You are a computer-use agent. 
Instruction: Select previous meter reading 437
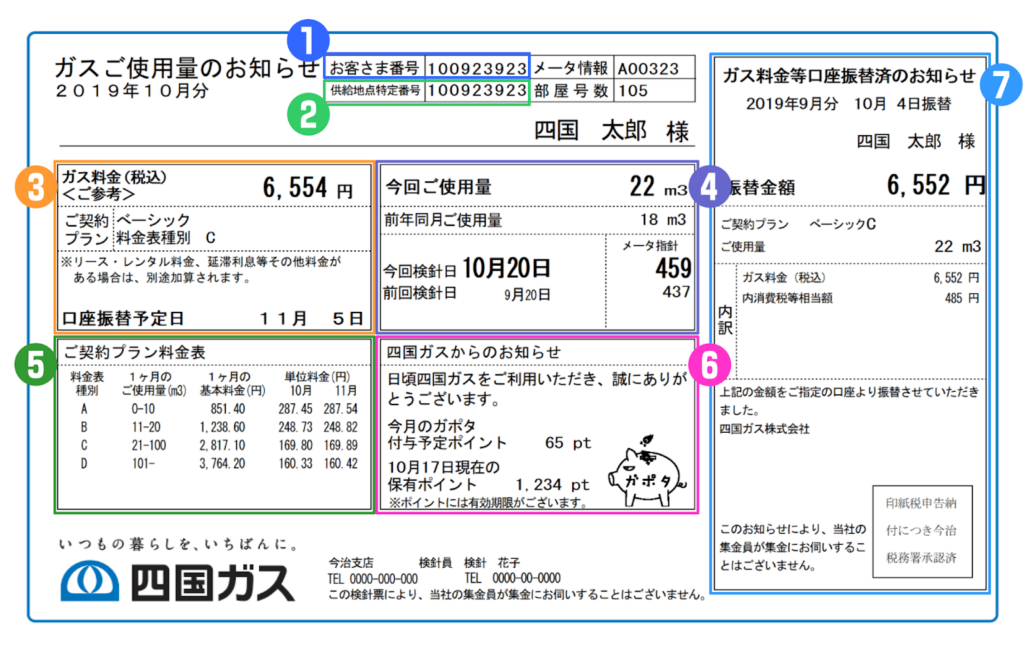coord(676,292)
